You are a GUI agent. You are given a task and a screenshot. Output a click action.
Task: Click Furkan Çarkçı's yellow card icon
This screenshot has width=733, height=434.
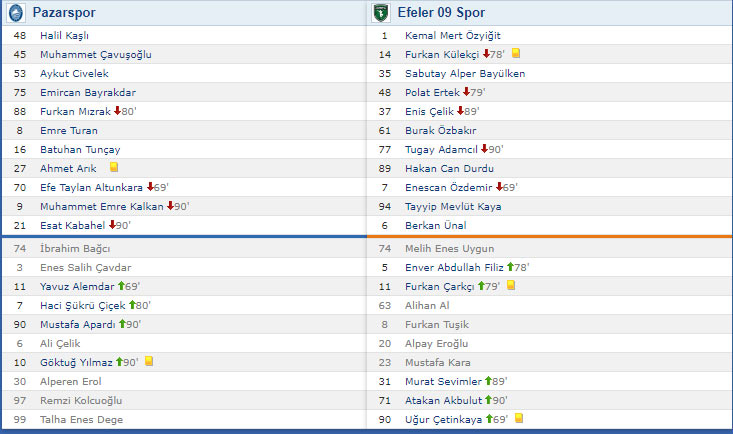tap(510, 286)
